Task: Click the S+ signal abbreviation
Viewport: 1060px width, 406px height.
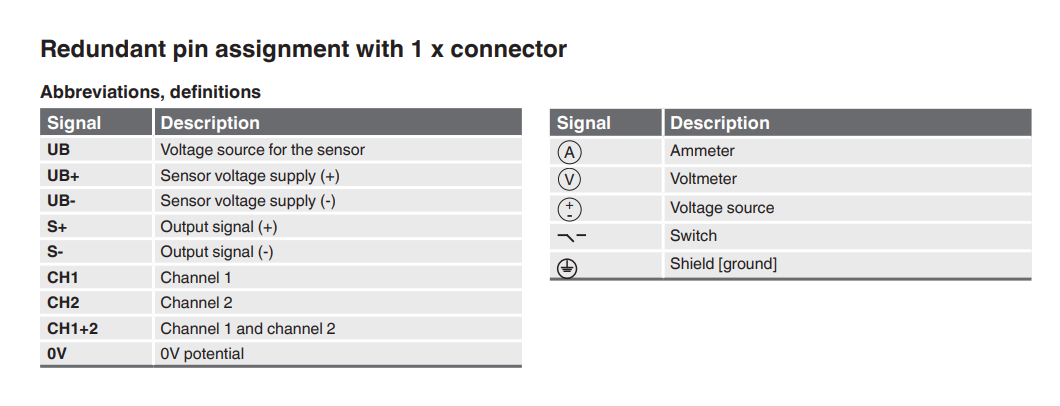Action: pos(56,227)
